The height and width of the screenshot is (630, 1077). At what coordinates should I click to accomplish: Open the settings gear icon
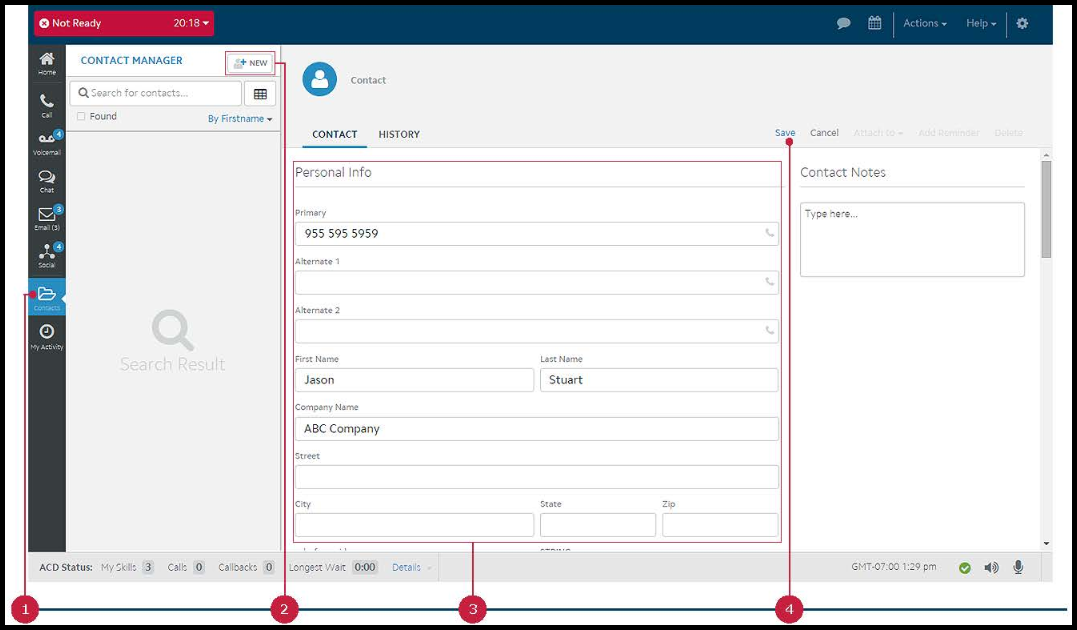[1022, 23]
